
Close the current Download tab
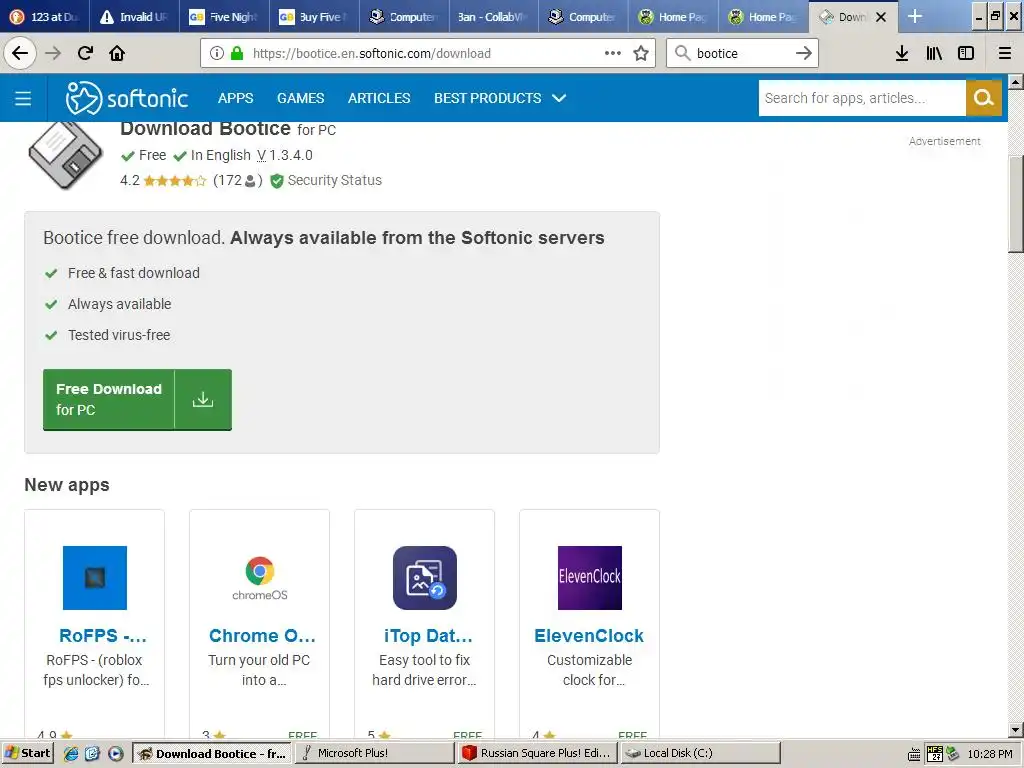(881, 17)
